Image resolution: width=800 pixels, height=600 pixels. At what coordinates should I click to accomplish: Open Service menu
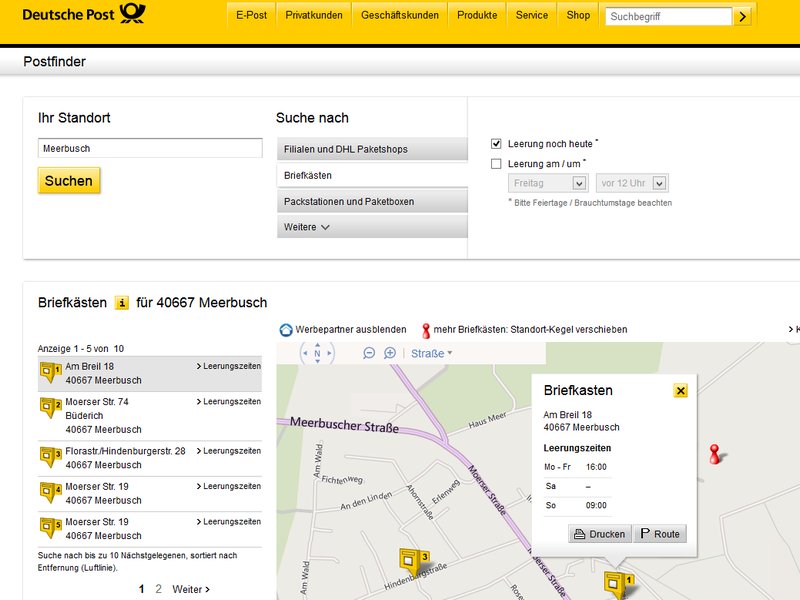(x=532, y=15)
